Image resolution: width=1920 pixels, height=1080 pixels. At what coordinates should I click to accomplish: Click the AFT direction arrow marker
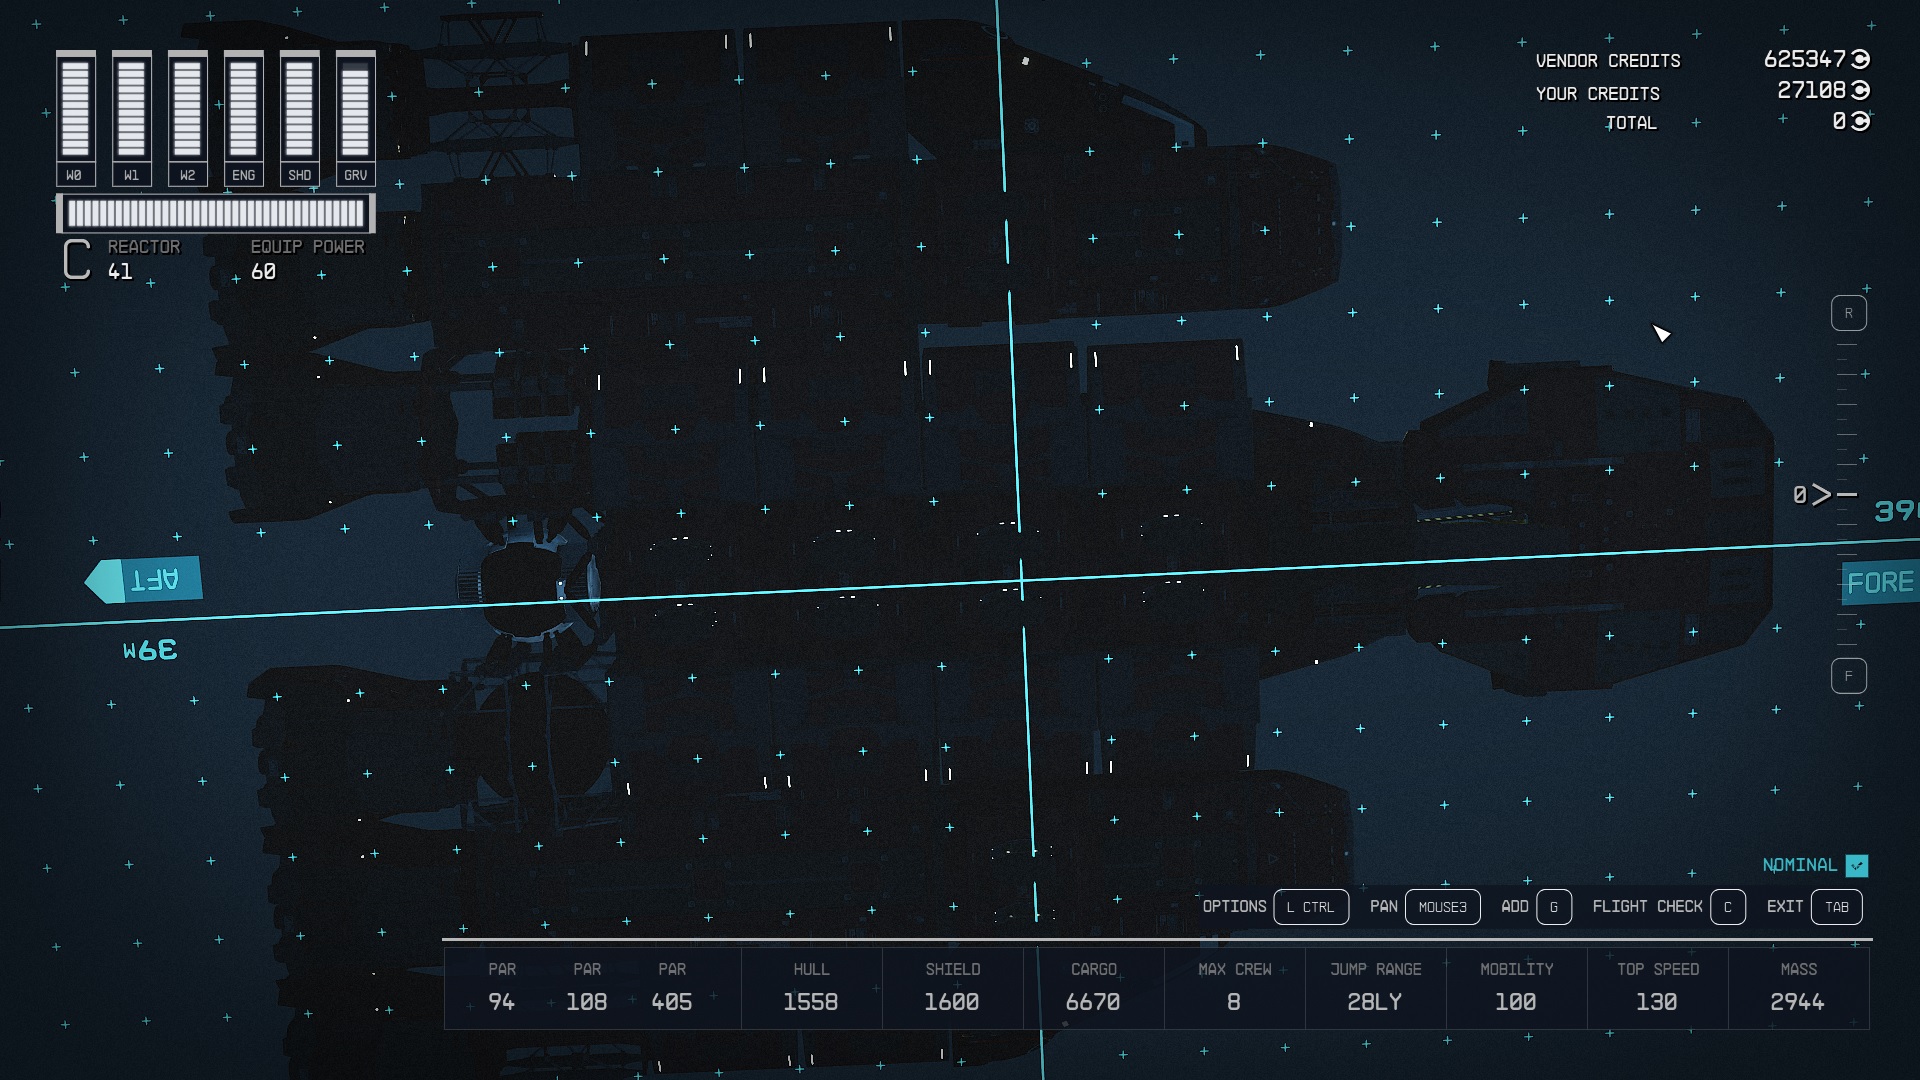[x=145, y=580]
